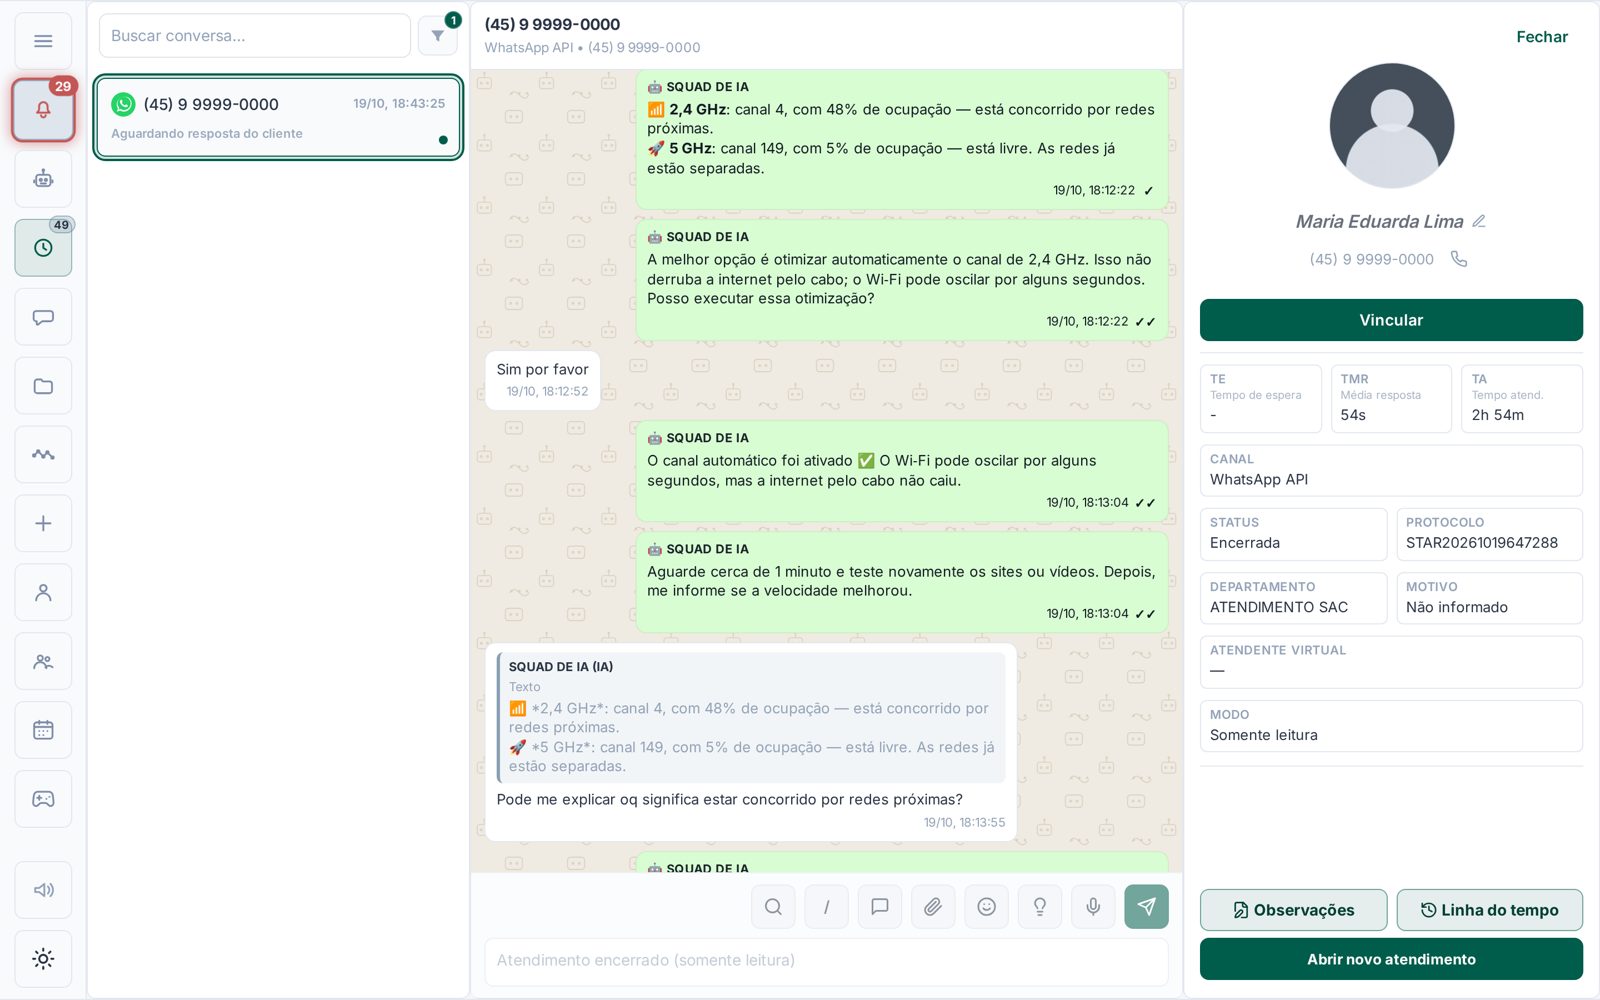Screen dimensions: 1600x1000
Task: Open the analytics wave icon in sidebar
Action: 43,455
